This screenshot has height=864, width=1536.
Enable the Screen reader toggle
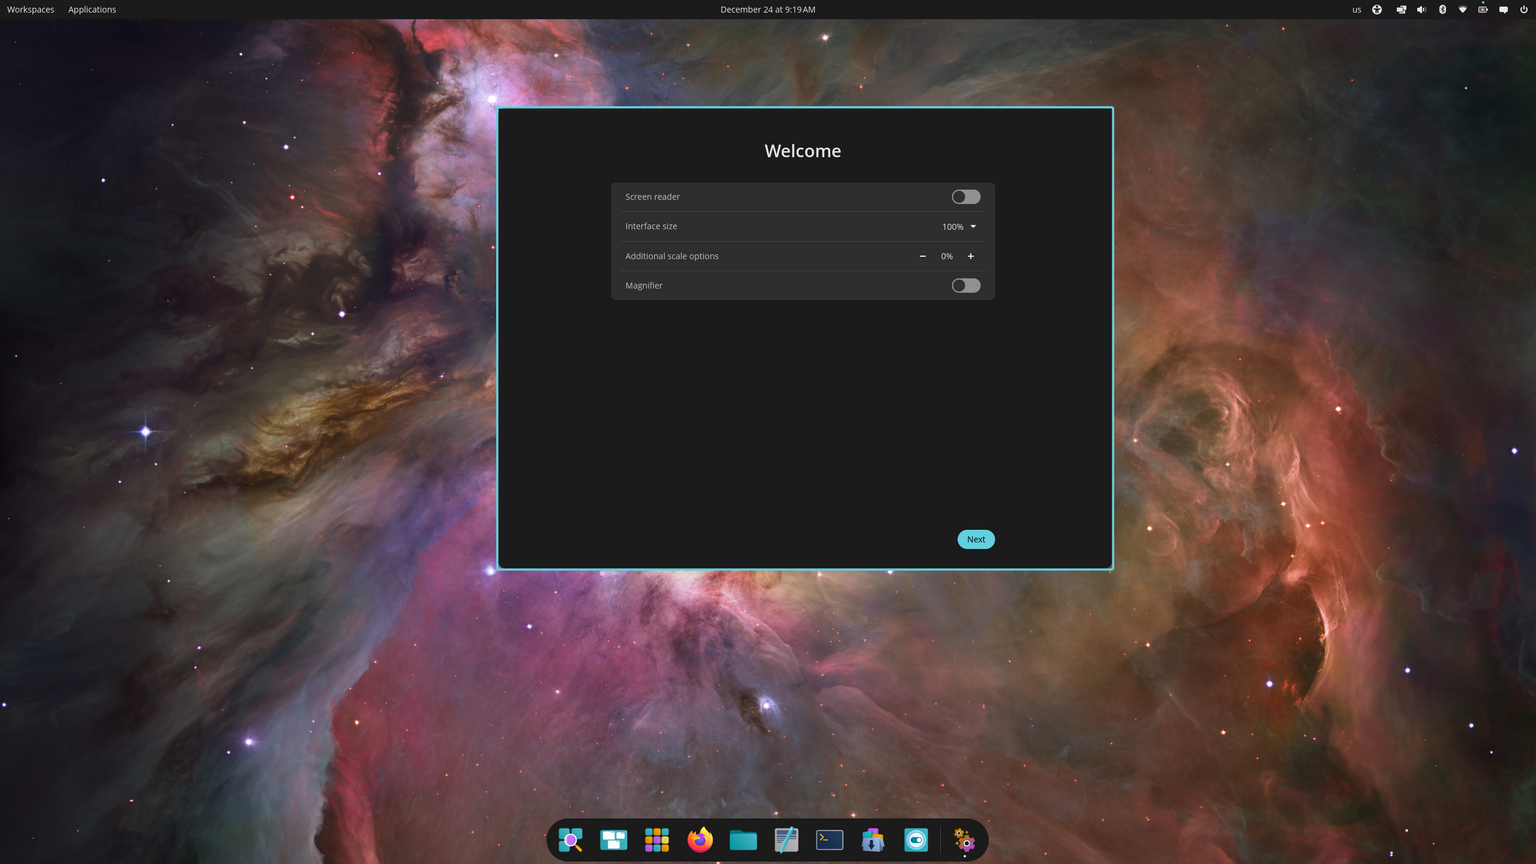(965, 196)
